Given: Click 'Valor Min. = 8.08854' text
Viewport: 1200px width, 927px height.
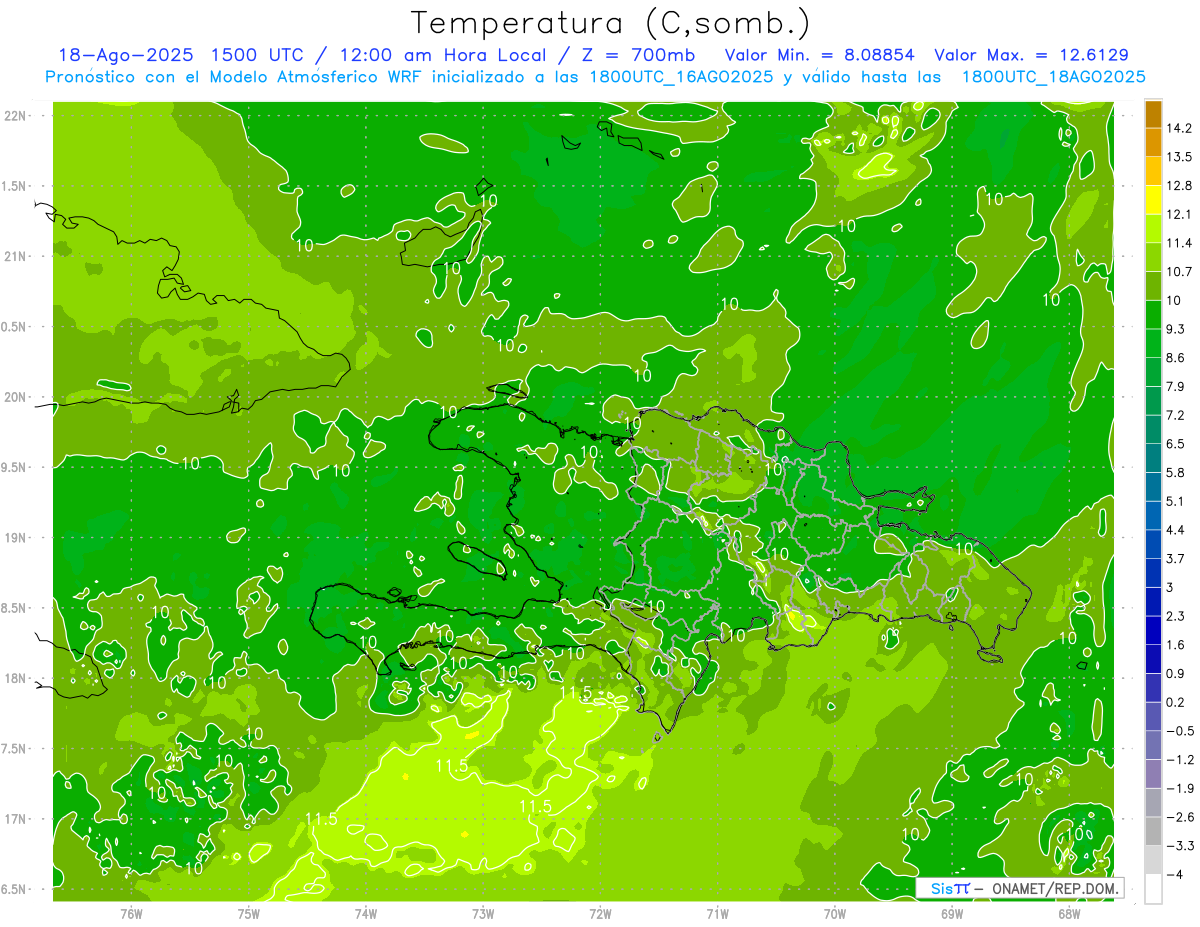Looking at the screenshot, I should click(x=819, y=55).
